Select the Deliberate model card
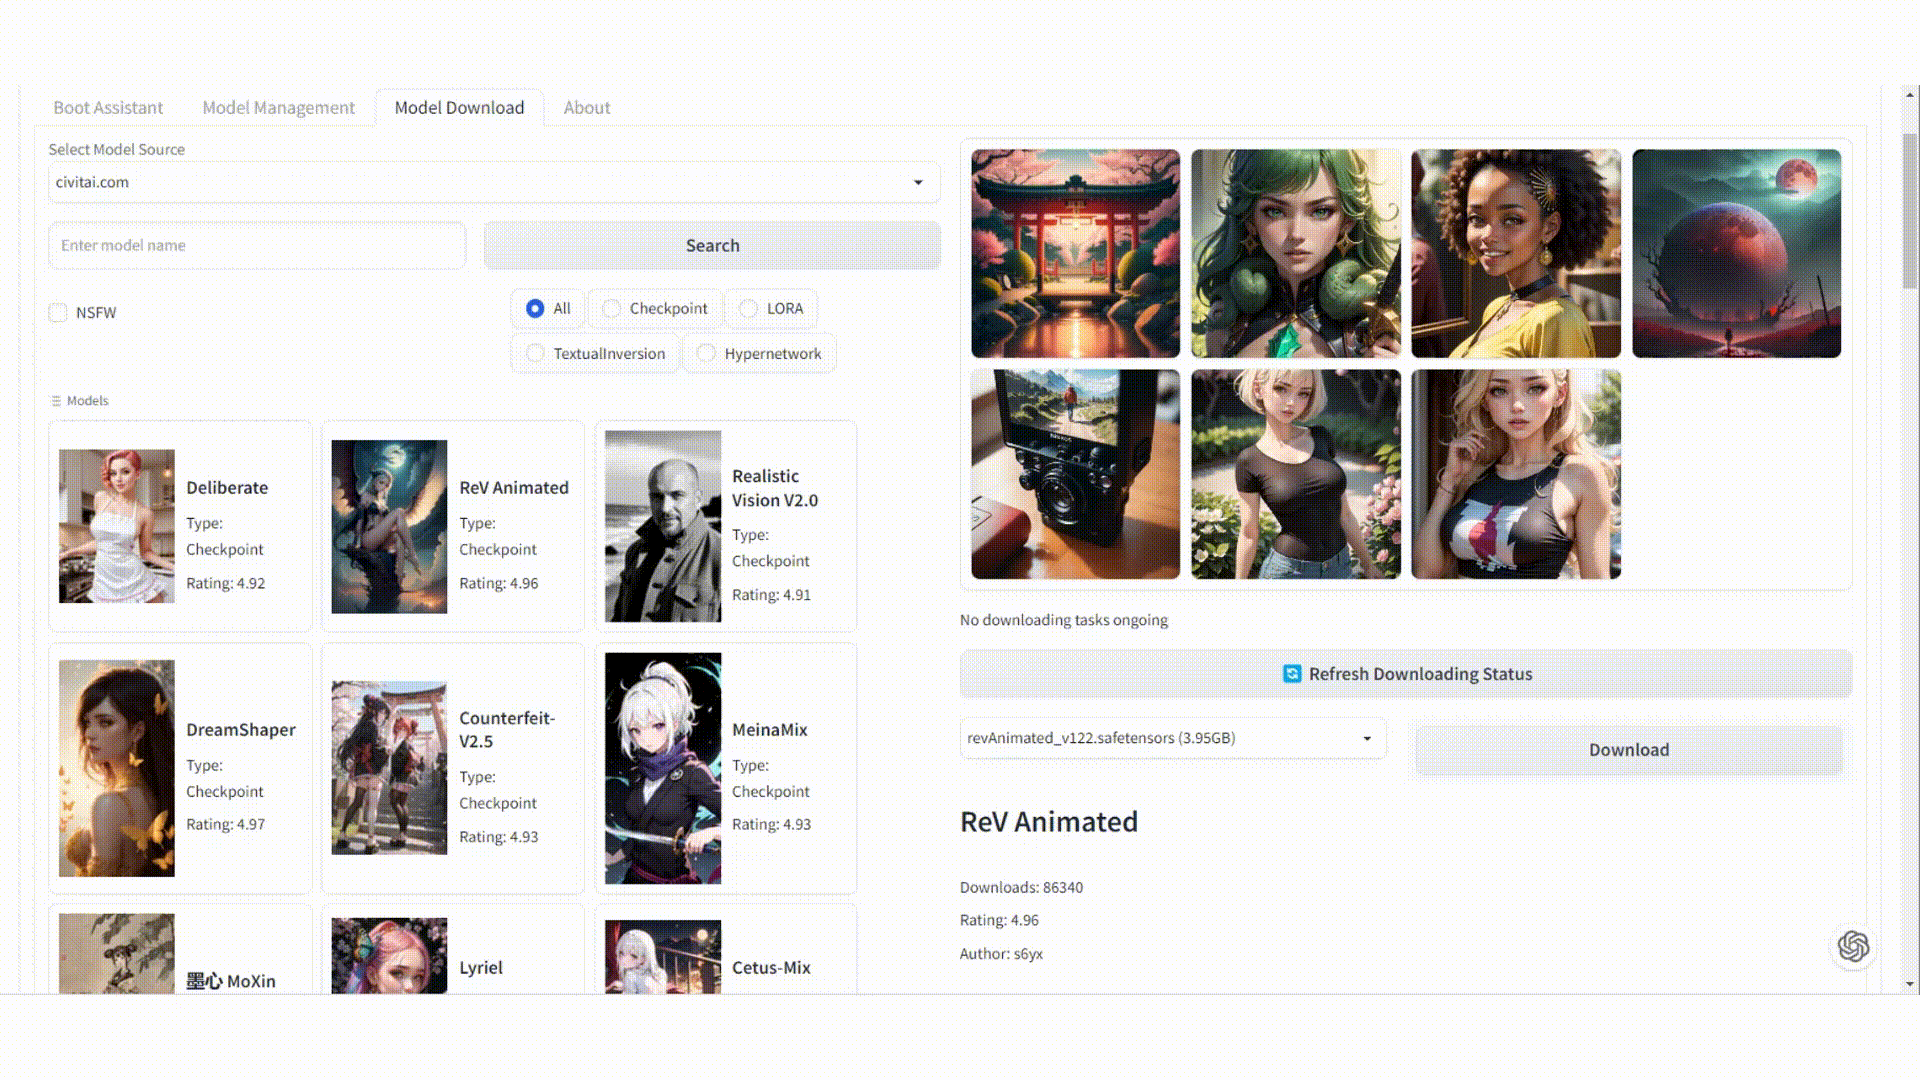 point(180,526)
